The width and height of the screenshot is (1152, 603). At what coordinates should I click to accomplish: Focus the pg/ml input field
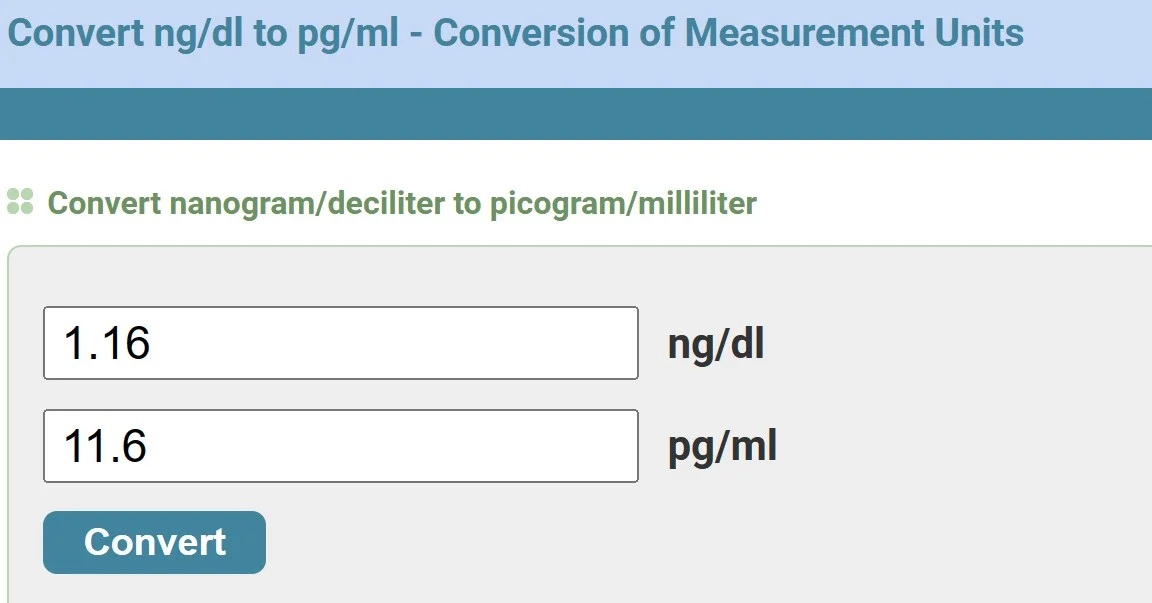[340, 446]
